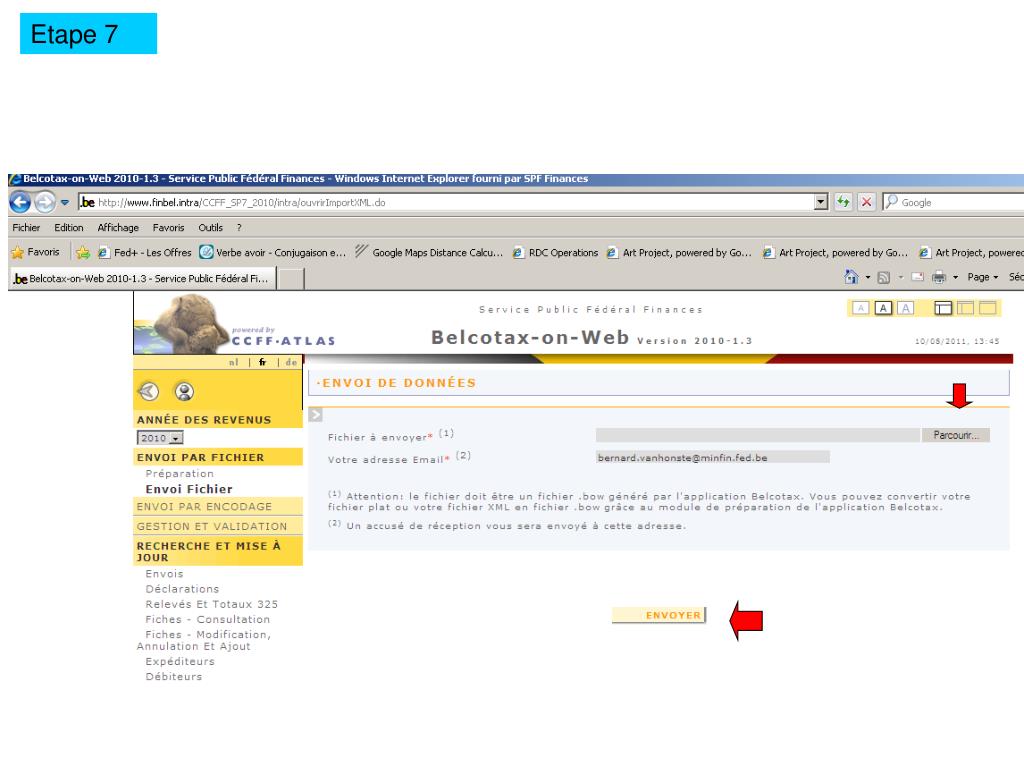Select the layout with side menu only icon
The width and height of the screenshot is (1024, 768).
[x=965, y=308]
